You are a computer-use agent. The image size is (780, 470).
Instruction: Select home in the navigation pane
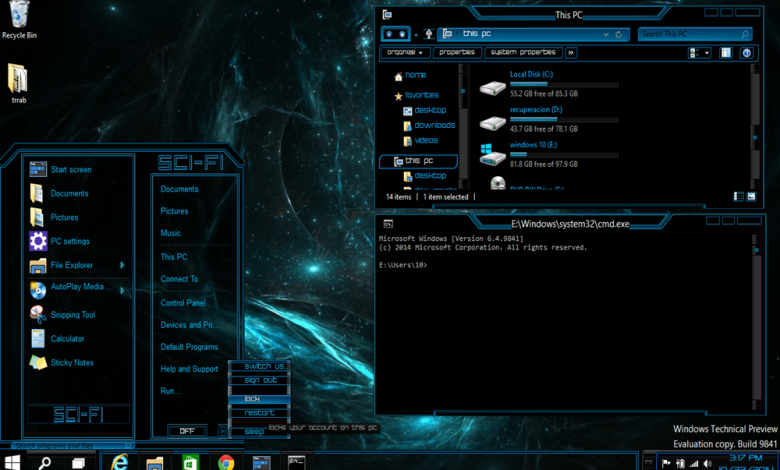[x=410, y=75]
